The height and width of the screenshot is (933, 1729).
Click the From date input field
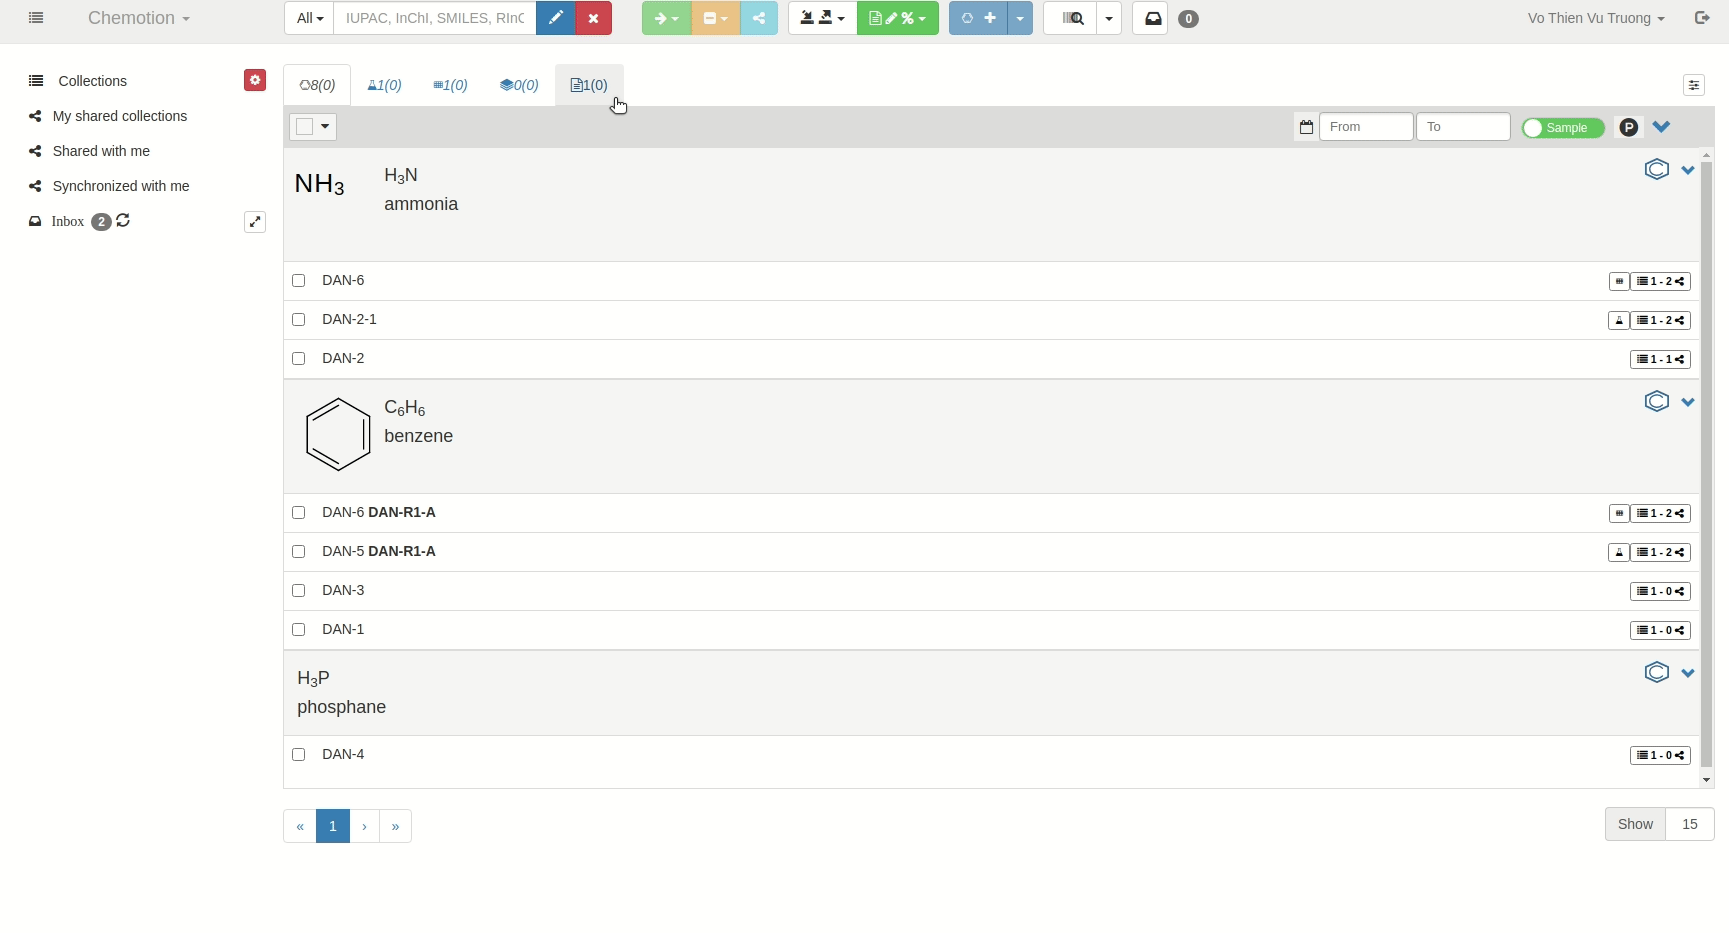[x=1365, y=127]
